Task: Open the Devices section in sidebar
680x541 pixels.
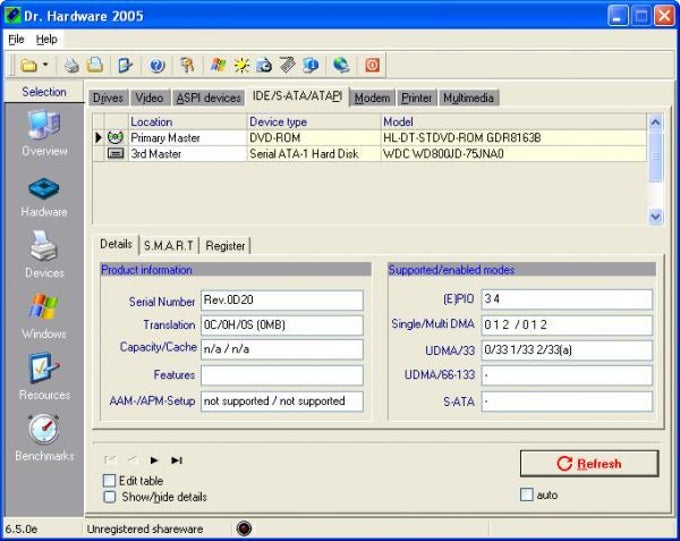Action: (44, 255)
